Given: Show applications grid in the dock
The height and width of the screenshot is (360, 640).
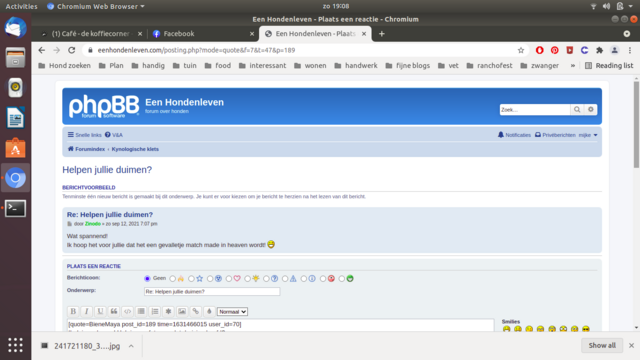Looking at the screenshot, I should point(16,345).
